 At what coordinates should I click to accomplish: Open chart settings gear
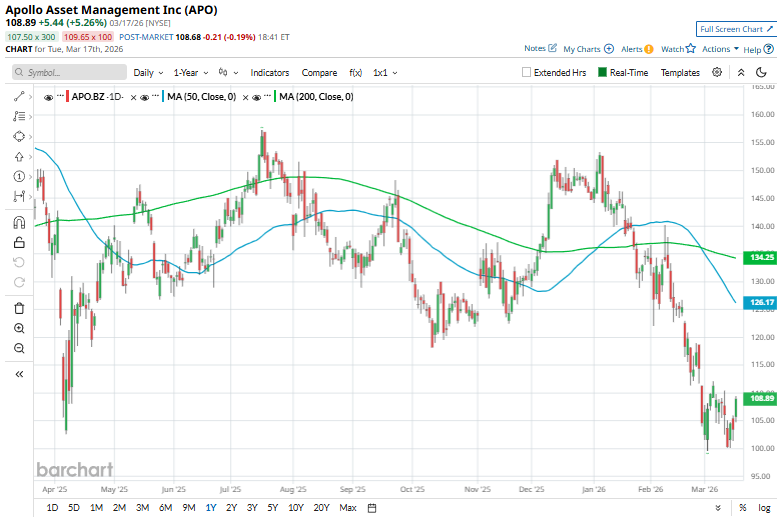pyautogui.click(x=717, y=72)
